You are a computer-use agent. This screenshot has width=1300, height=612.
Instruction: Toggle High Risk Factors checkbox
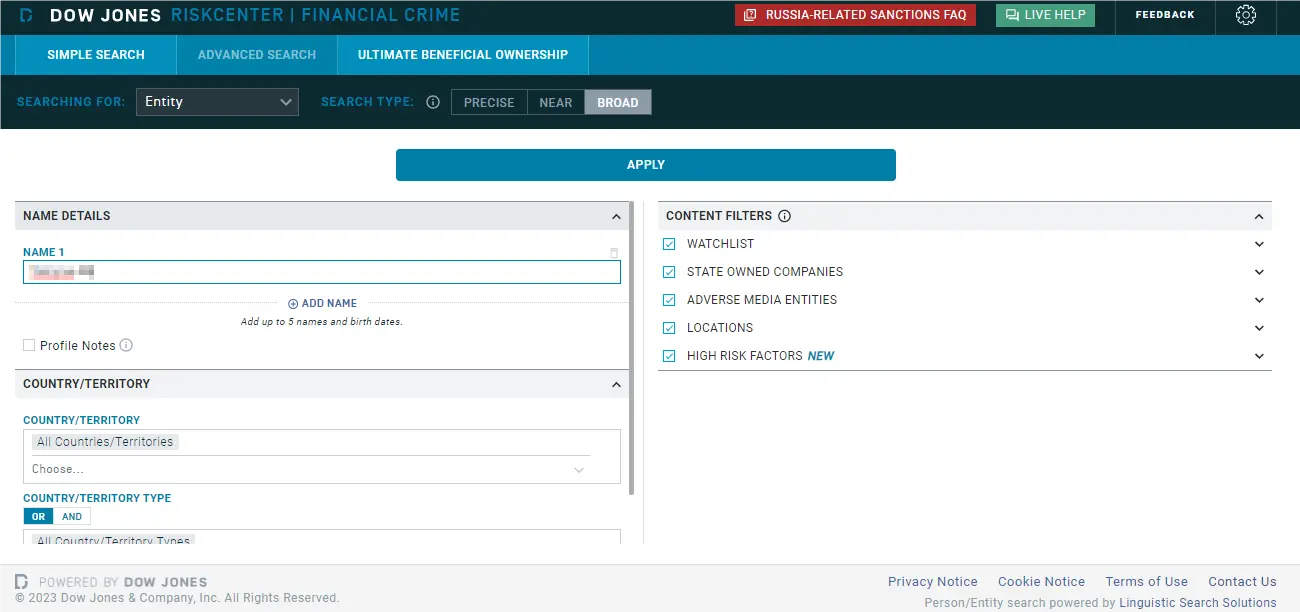669,356
